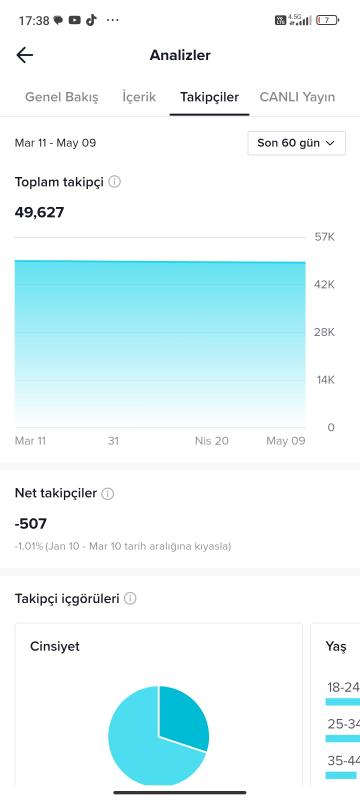Switch to the Genel Bakış tab
This screenshot has height=800, width=360.
click(62, 97)
